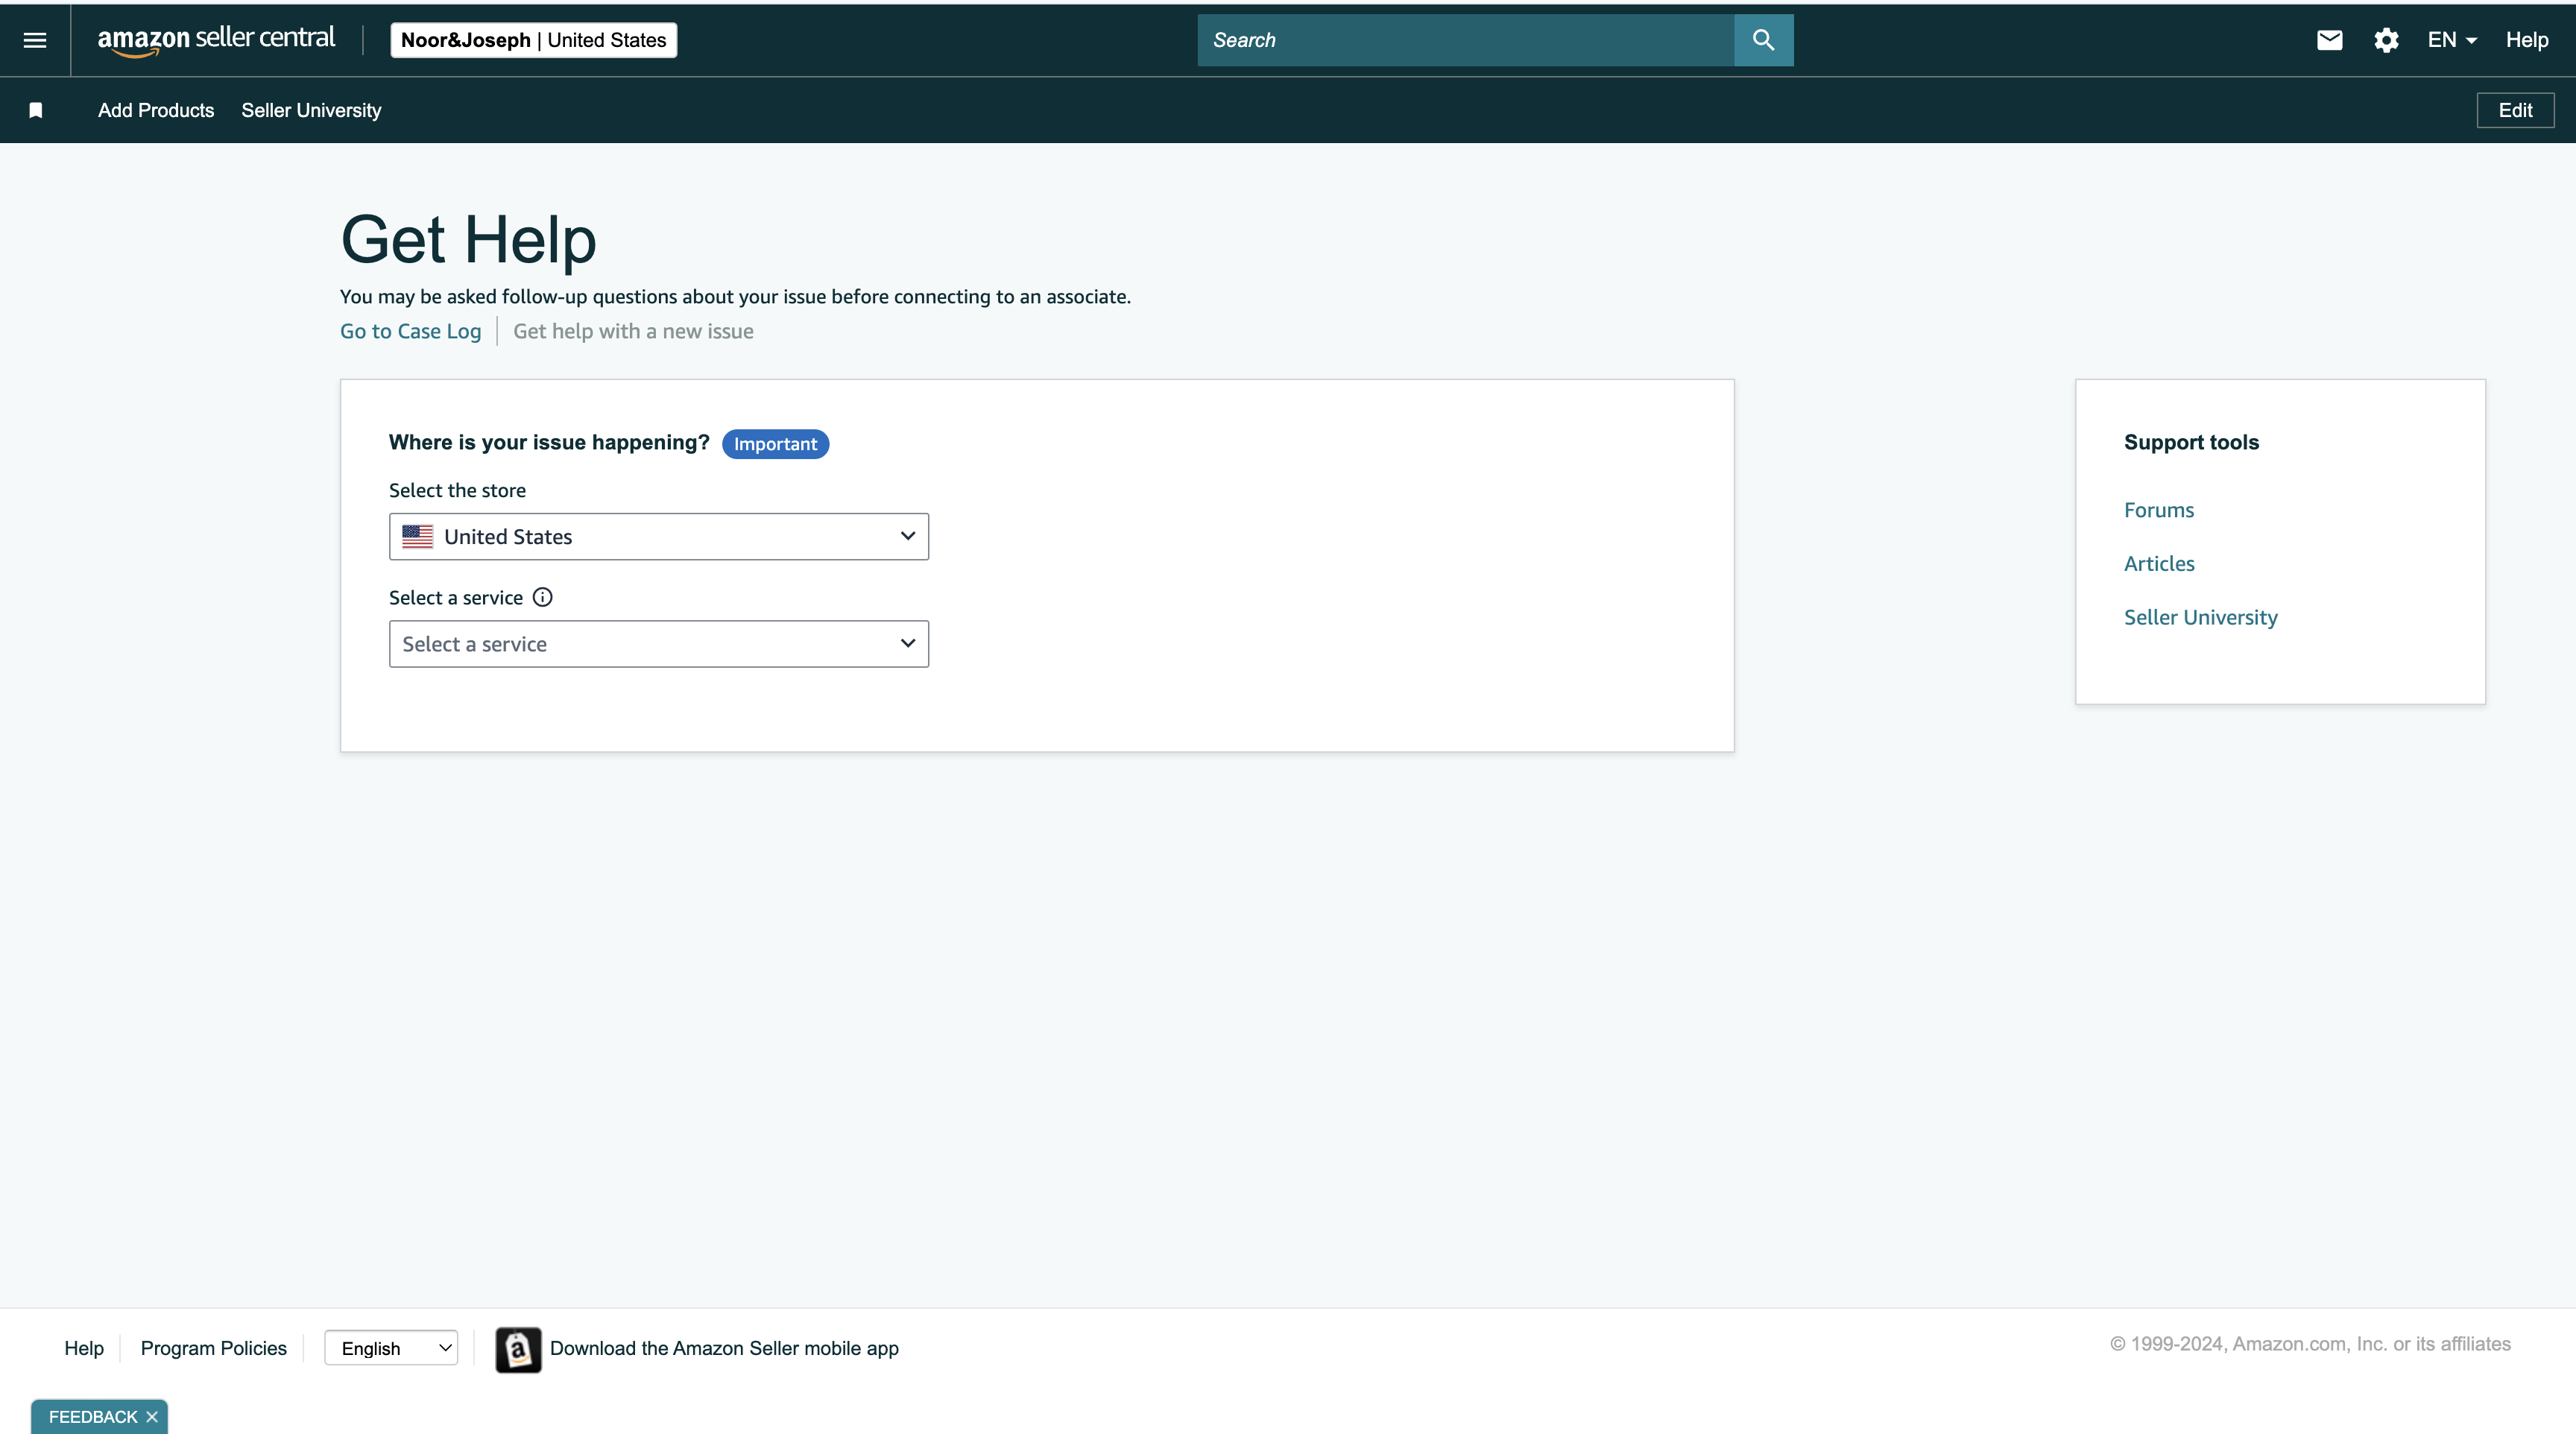Click the Help link in the footer

click(x=84, y=1348)
